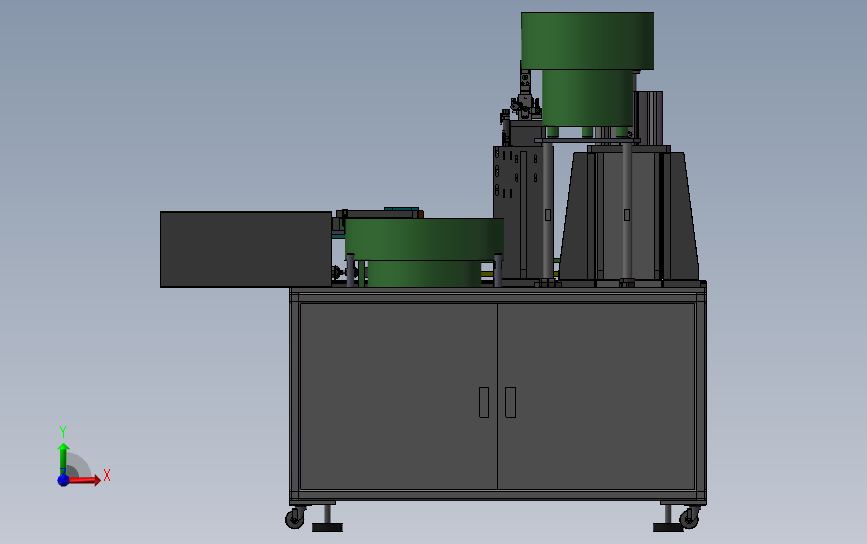Select the right cabinet door panel

(x=596, y=396)
